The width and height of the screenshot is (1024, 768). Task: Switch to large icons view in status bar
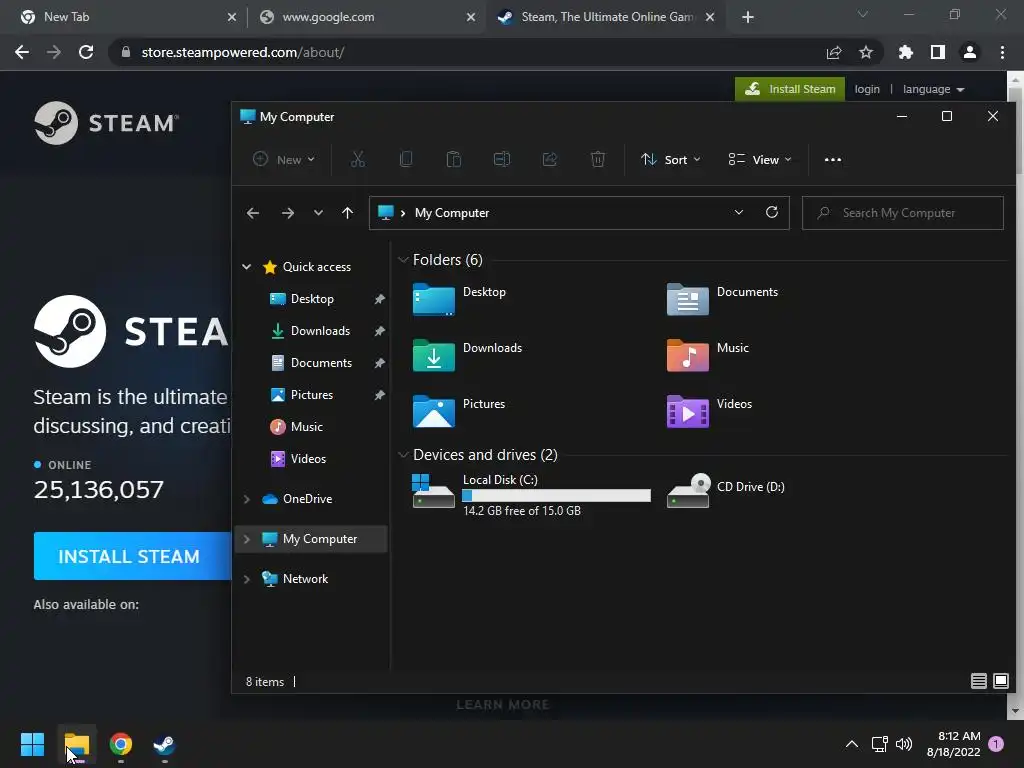[x=1000, y=681]
